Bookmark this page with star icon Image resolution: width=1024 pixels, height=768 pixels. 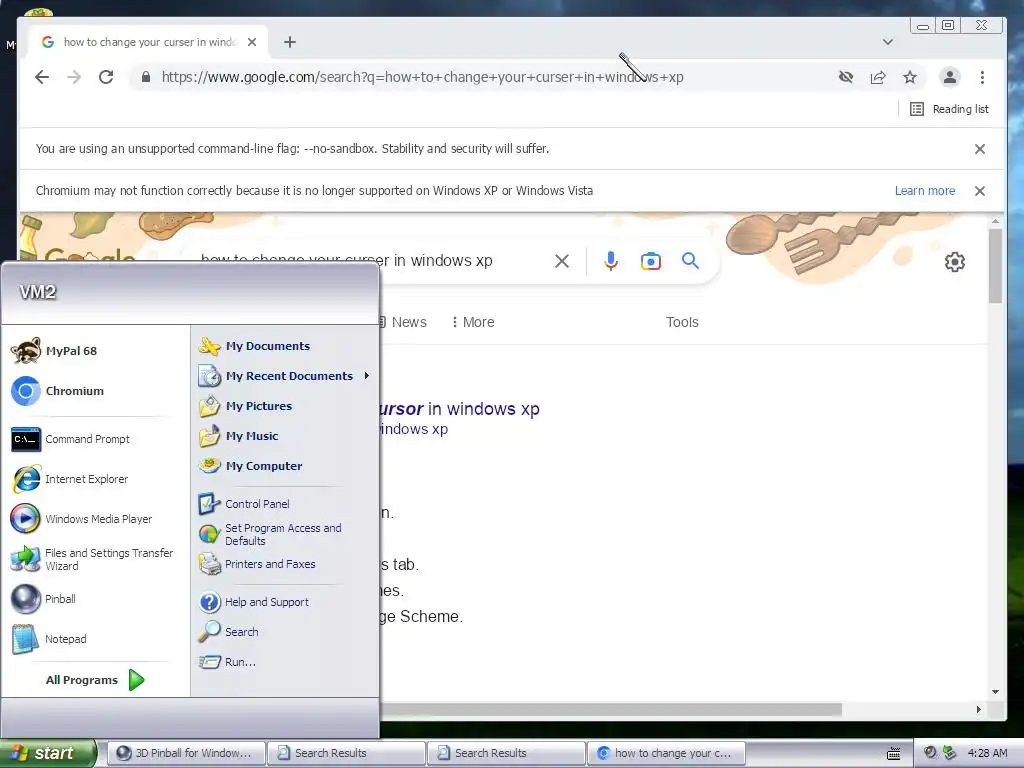click(910, 77)
